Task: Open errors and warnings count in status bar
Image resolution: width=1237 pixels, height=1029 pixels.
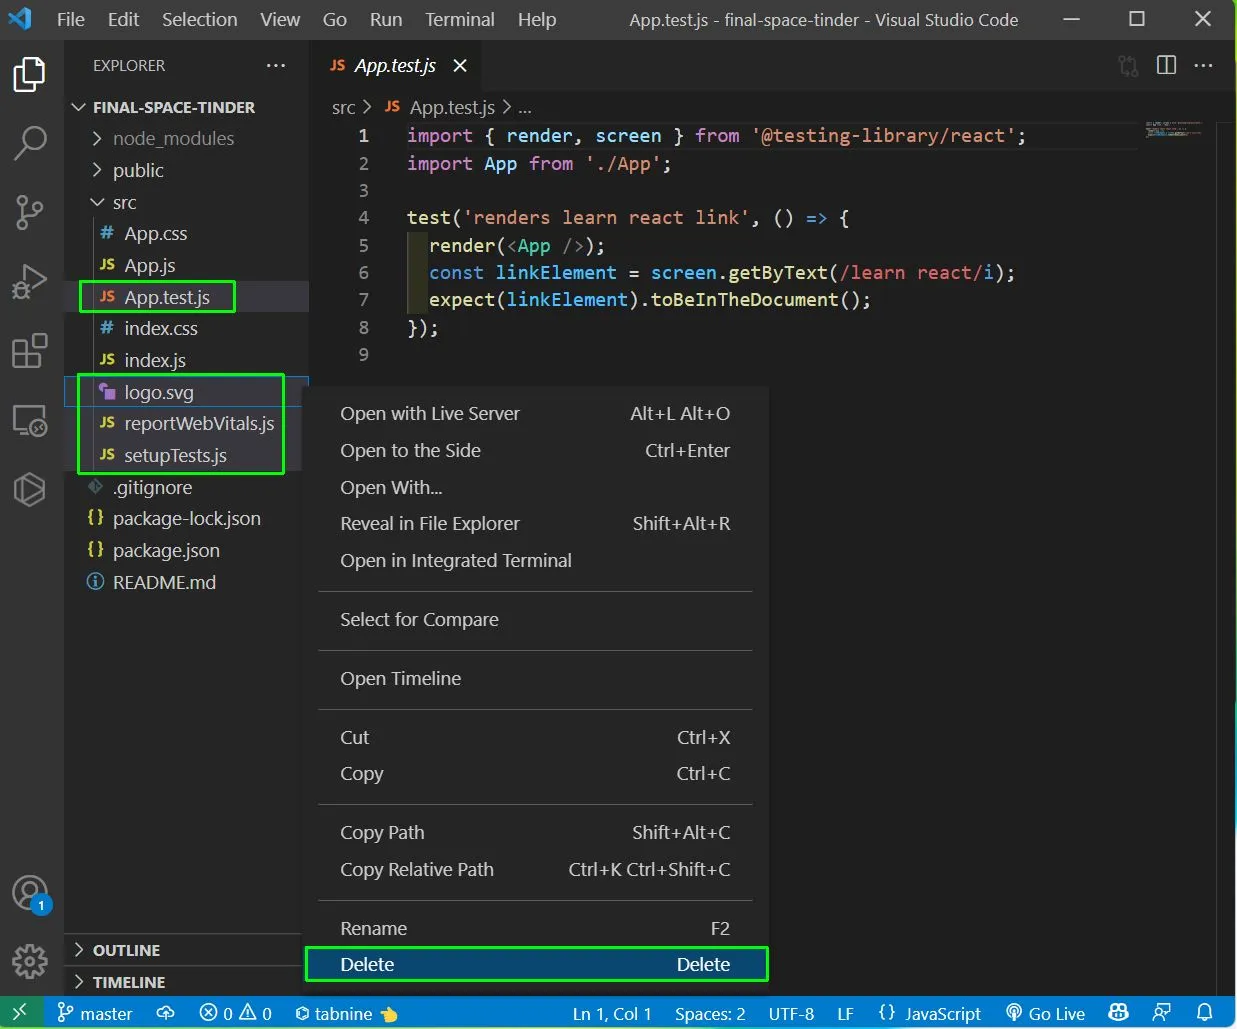Action: click(x=236, y=1013)
